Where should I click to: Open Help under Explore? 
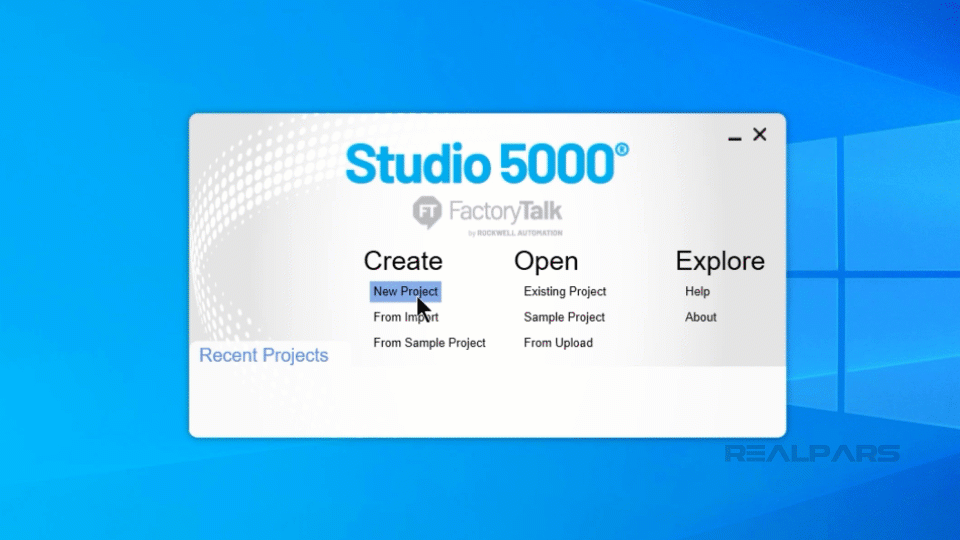[697, 291]
